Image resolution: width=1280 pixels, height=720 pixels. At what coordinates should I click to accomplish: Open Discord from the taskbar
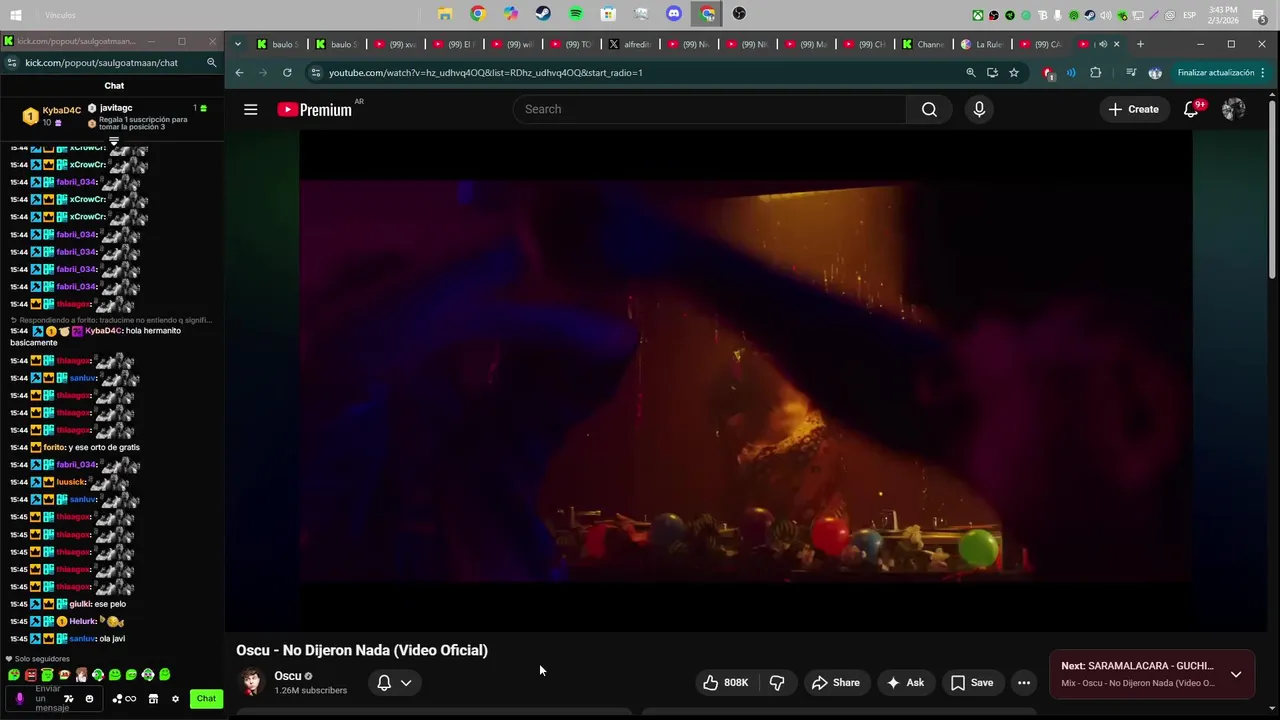pos(674,14)
